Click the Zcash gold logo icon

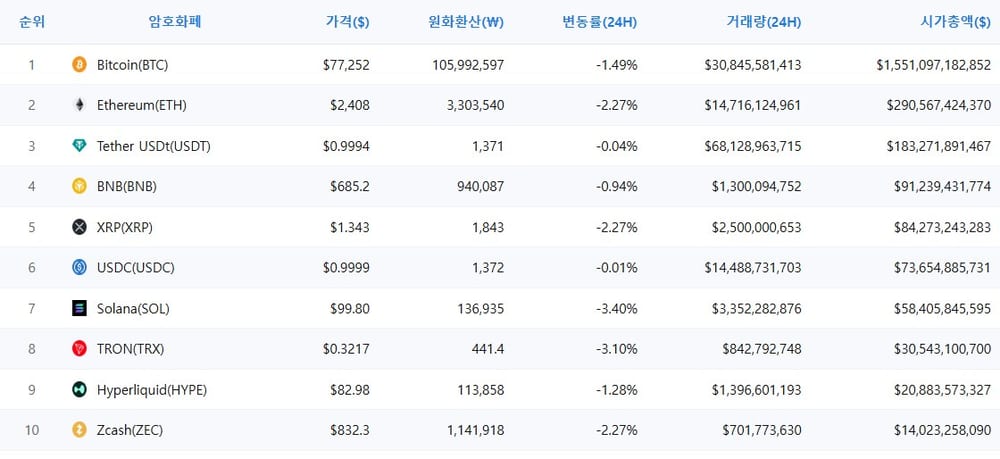pos(79,430)
